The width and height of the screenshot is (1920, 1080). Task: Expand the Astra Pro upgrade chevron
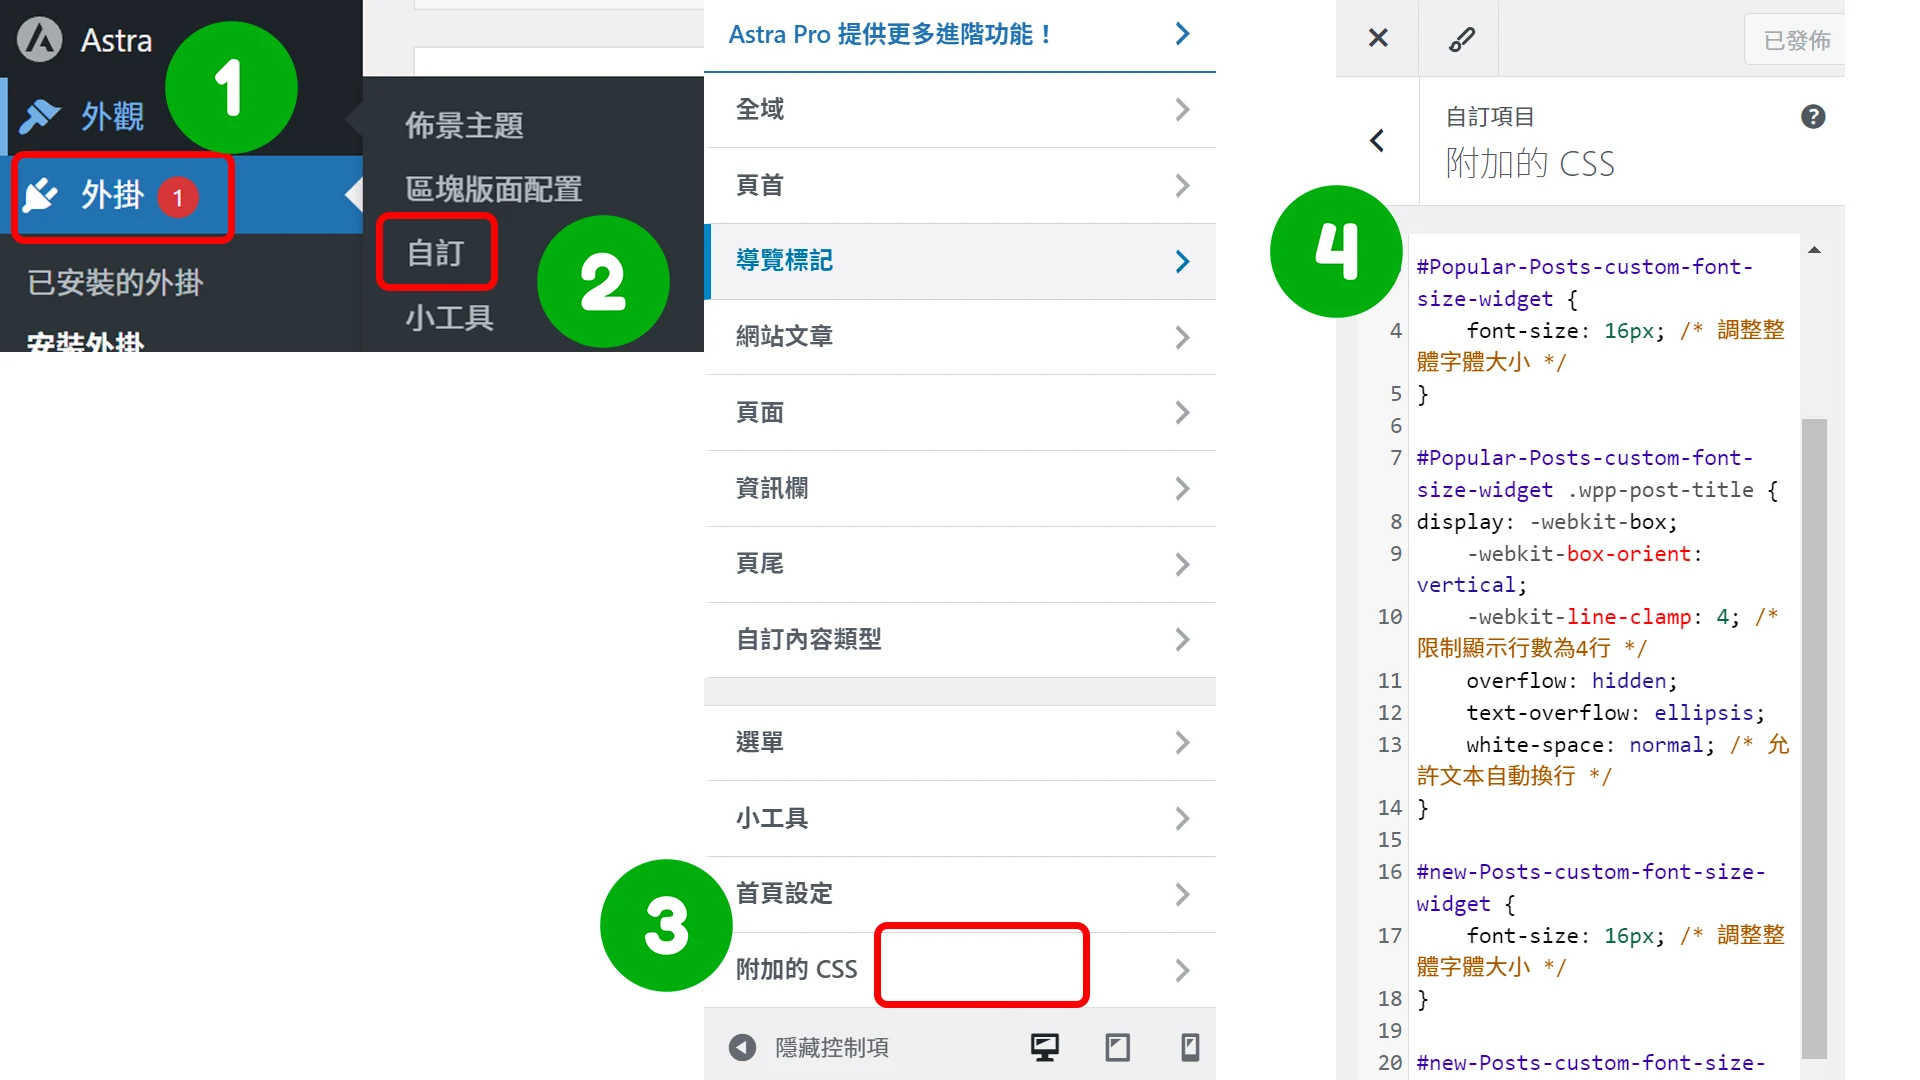coord(1182,34)
